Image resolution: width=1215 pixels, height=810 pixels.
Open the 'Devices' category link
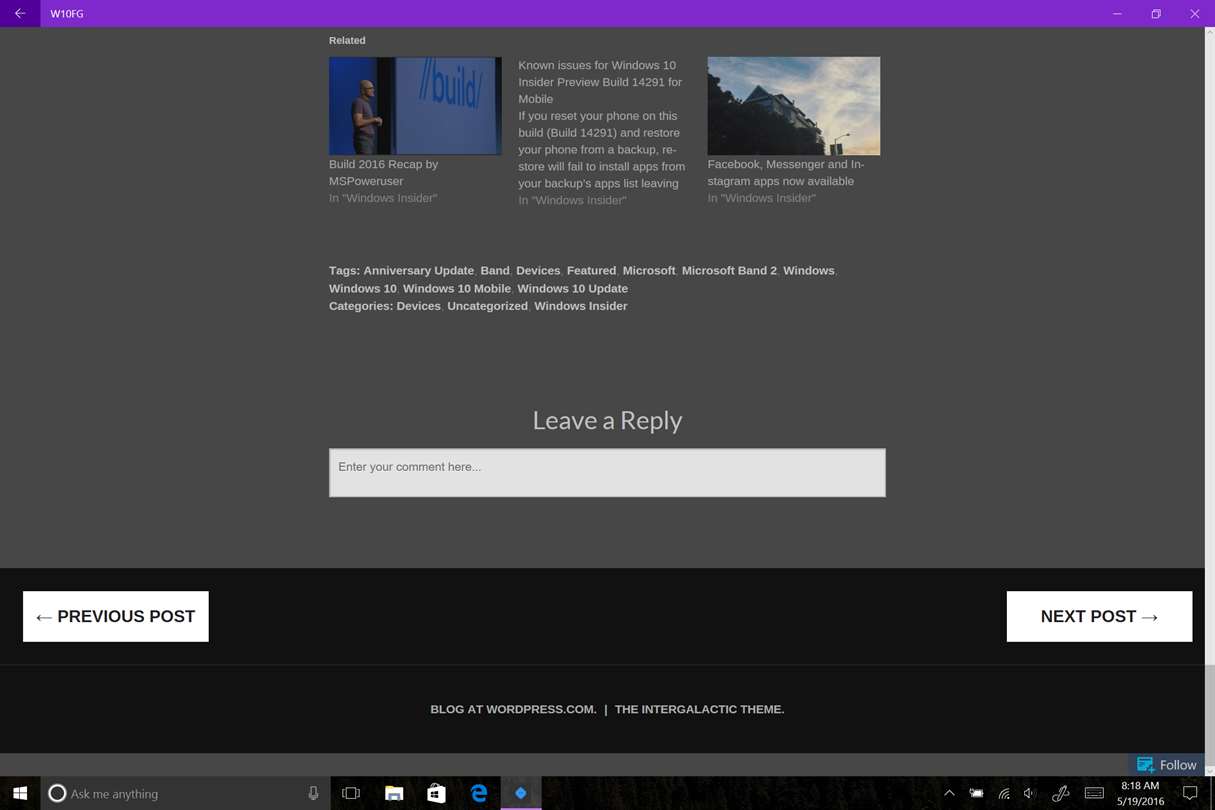(418, 306)
